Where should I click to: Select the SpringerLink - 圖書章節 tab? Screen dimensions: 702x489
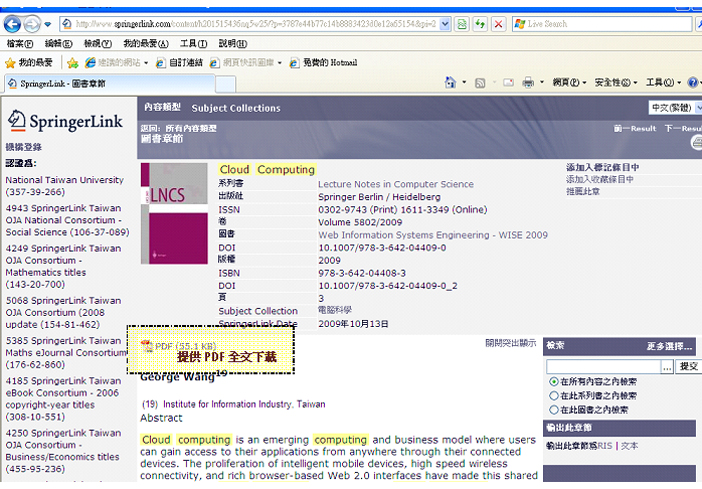110,84
